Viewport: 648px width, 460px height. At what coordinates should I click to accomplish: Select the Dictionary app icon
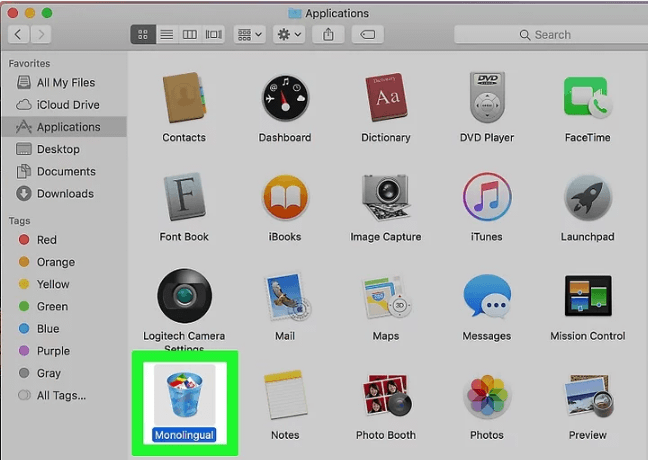386,98
